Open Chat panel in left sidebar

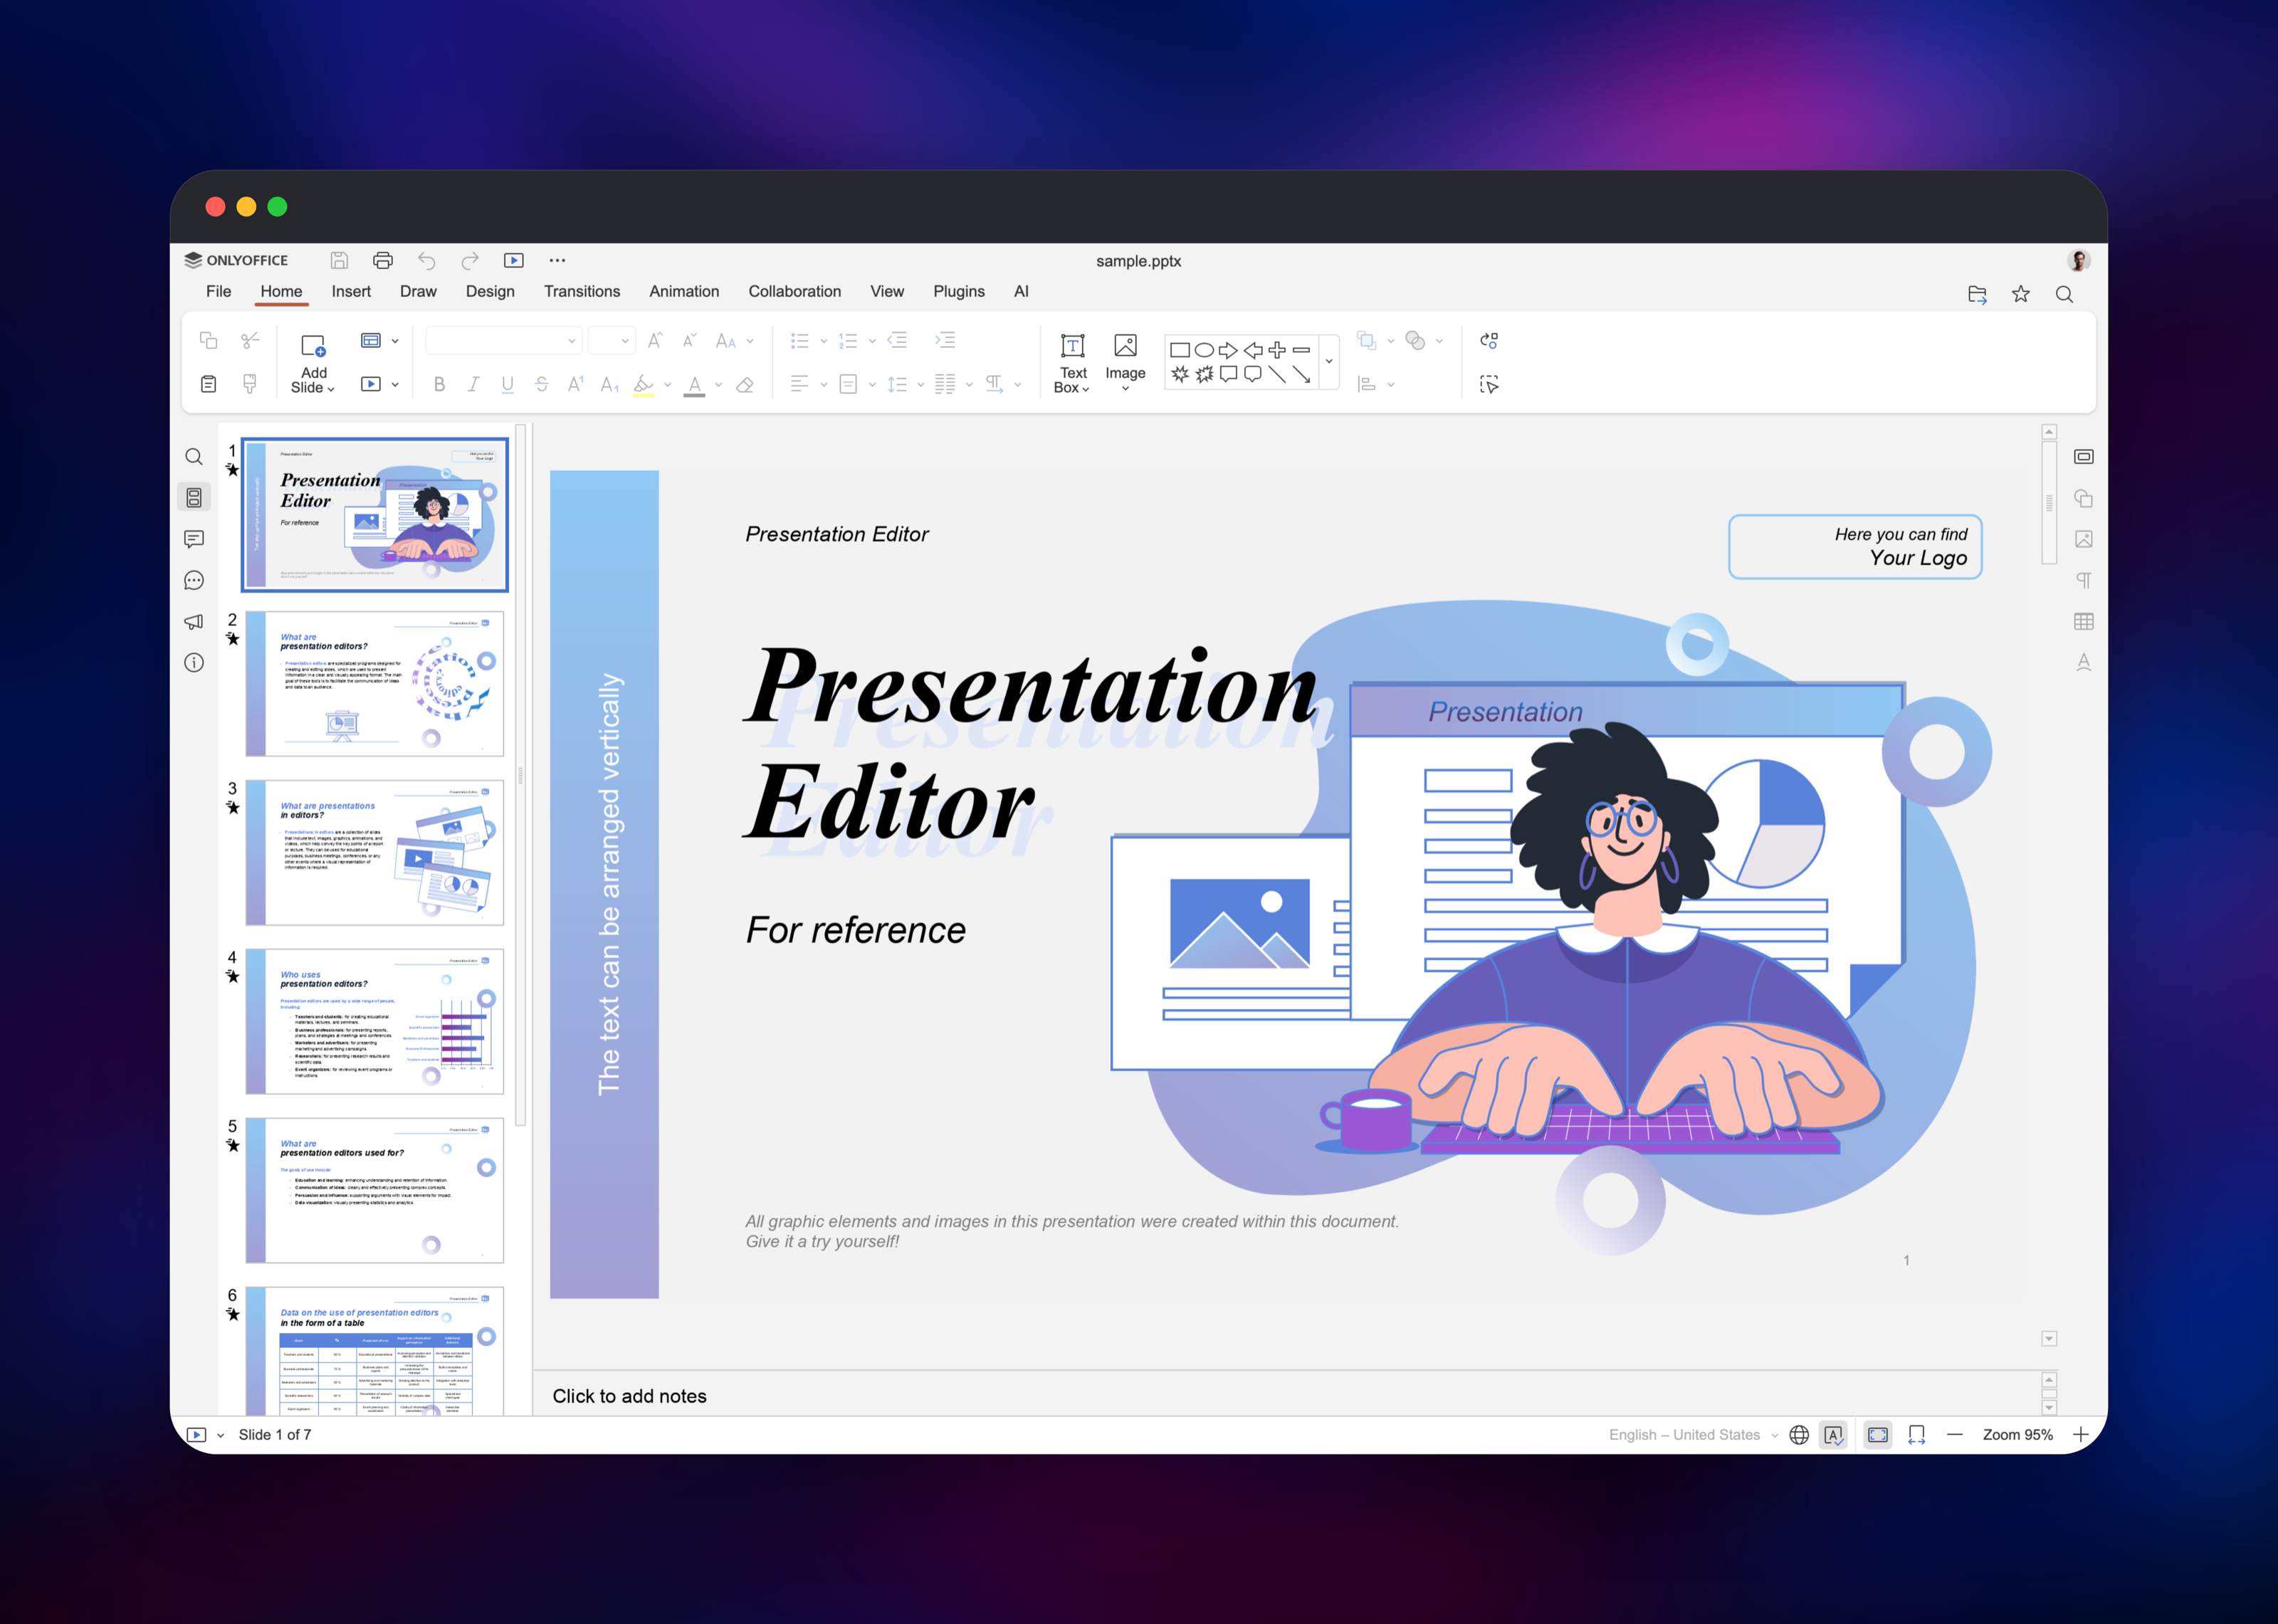click(194, 580)
